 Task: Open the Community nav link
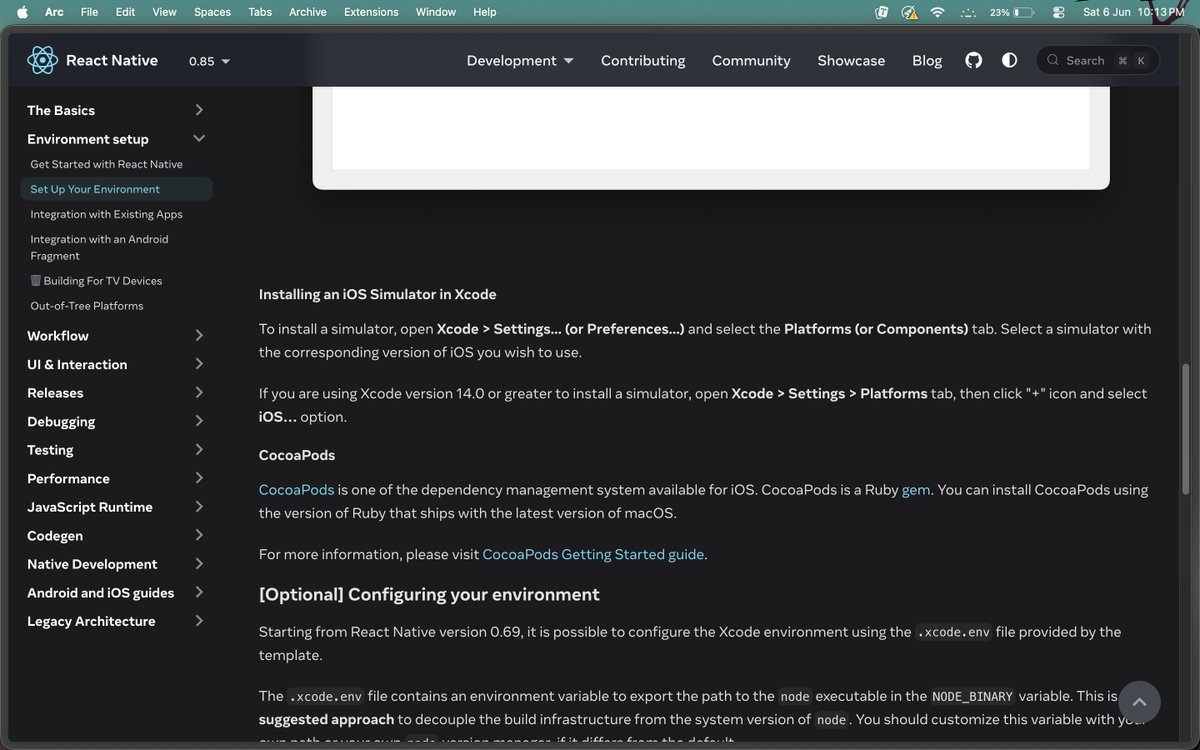(x=751, y=60)
